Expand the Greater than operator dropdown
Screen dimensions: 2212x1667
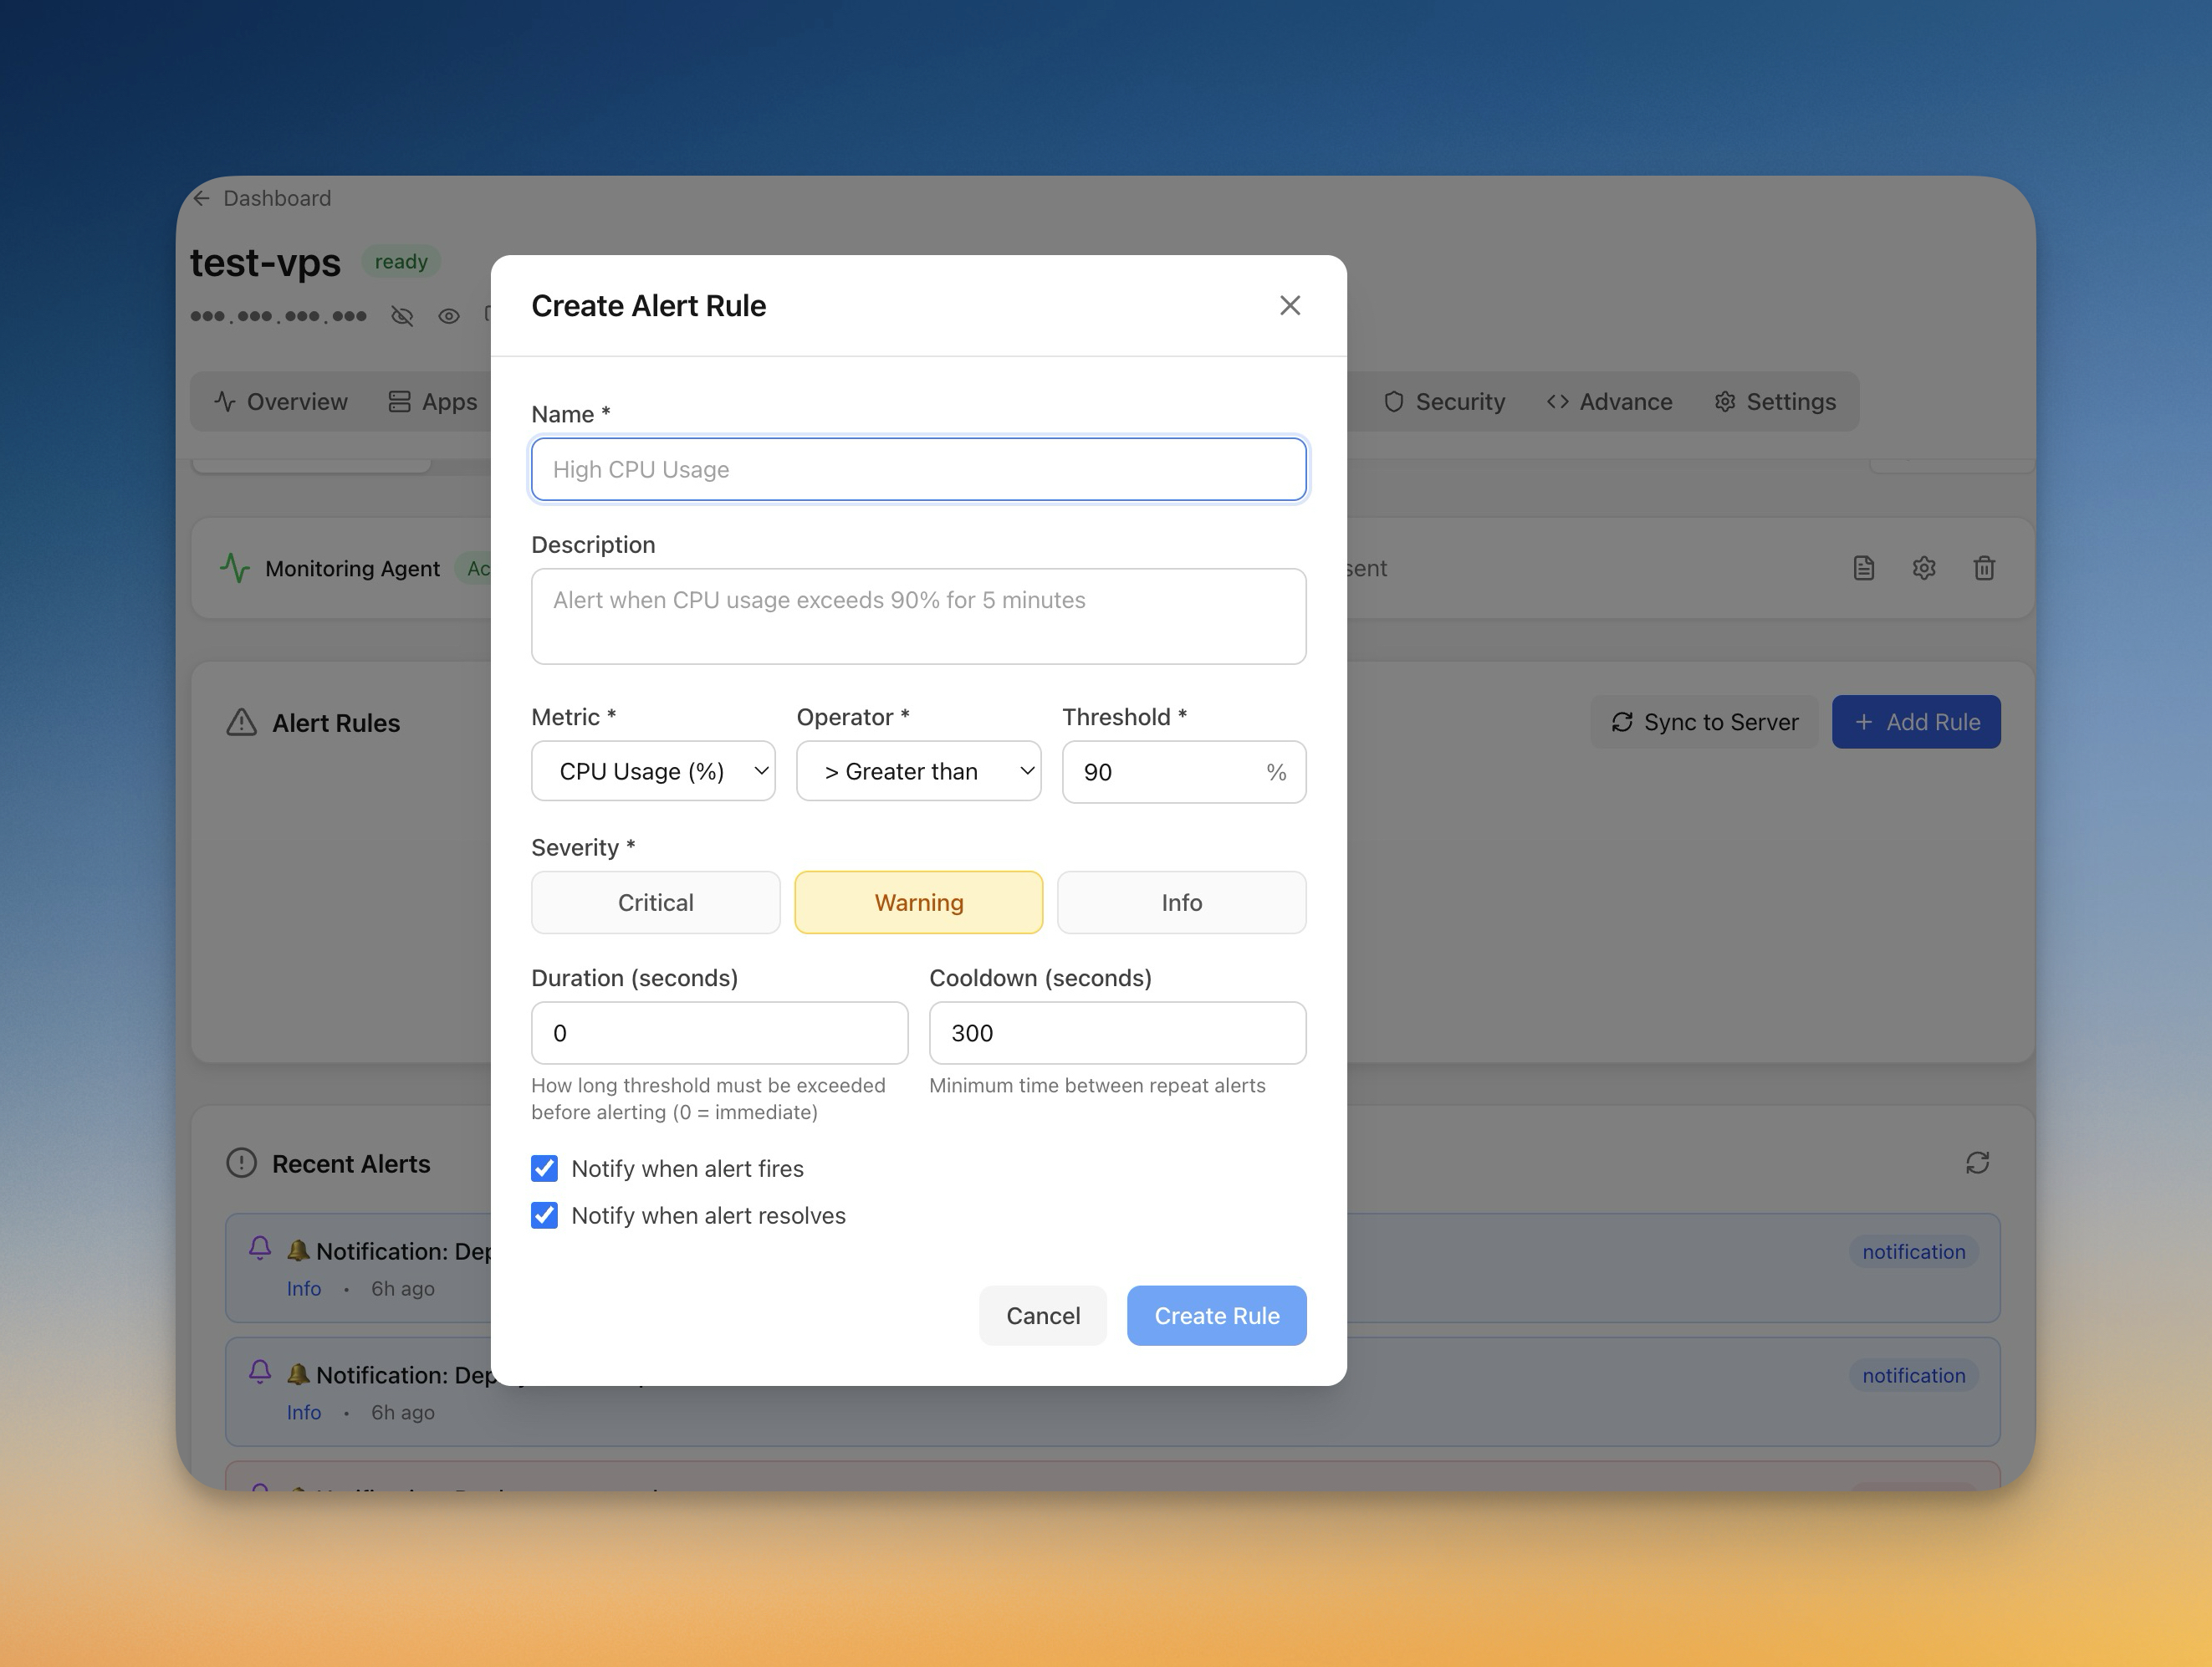click(918, 771)
